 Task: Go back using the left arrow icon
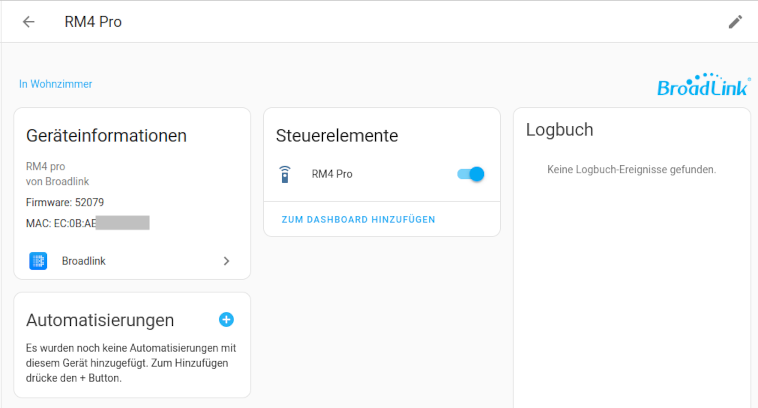29,22
